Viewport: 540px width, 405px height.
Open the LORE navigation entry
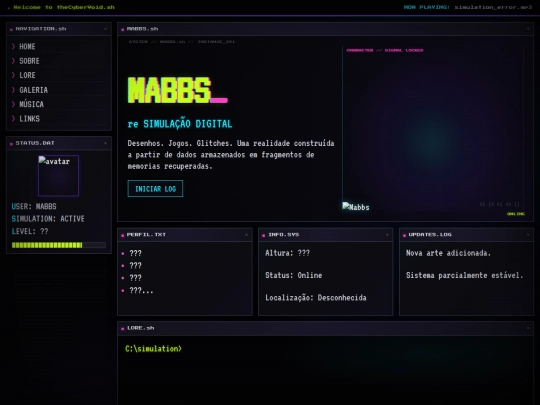pyautogui.click(x=59, y=75)
